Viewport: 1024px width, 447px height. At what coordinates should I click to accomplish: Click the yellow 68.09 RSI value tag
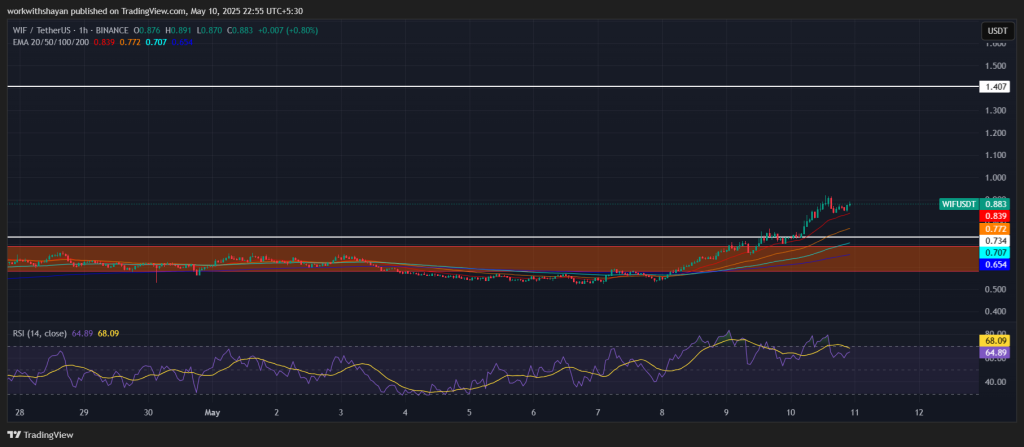click(996, 342)
